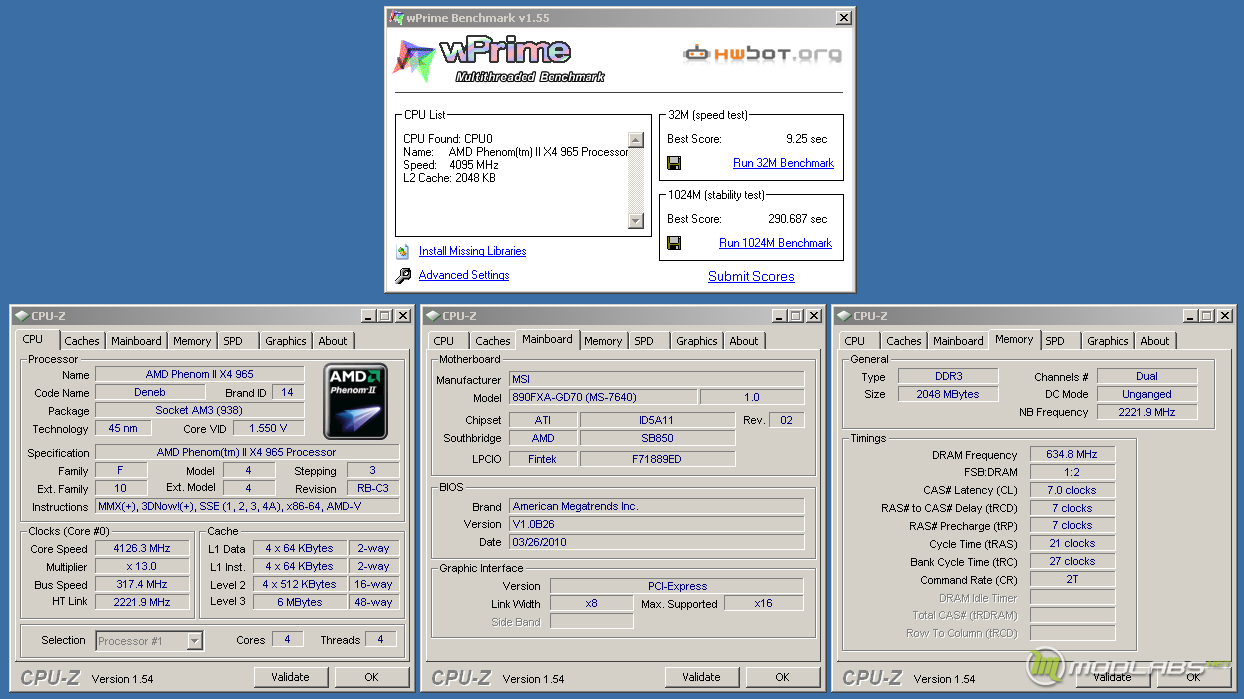Screen dimensions: 1244x699
Task: Click the hwbot.org logo
Action: tap(762, 54)
